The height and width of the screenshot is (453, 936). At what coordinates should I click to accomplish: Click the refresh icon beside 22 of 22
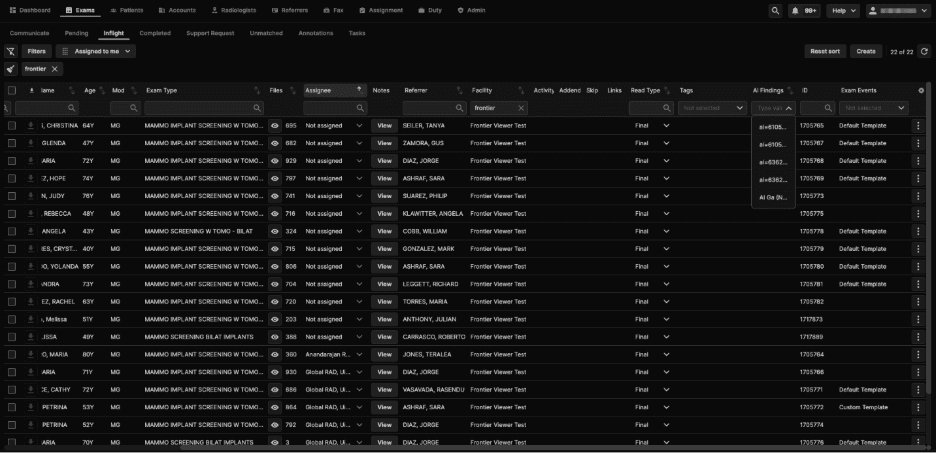924,52
